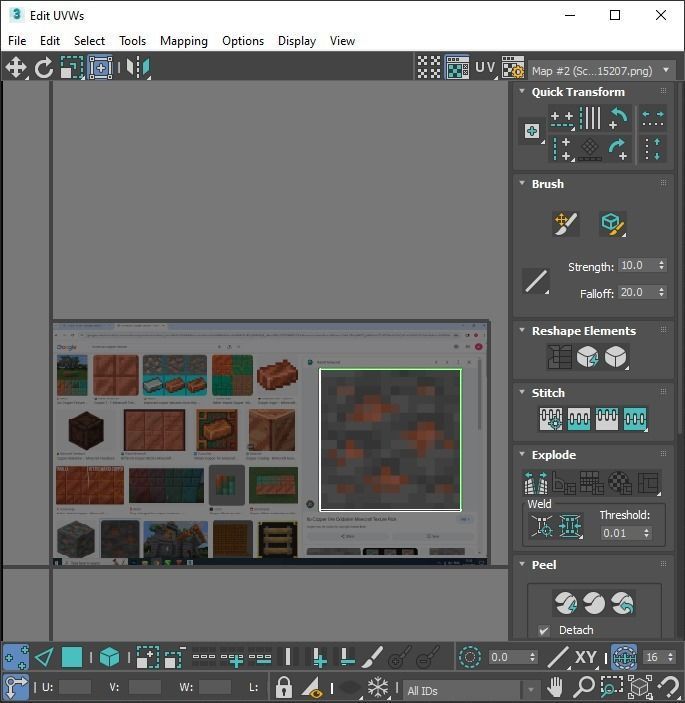This screenshot has height=703, width=685.
Task: Open the brush falloff type flyout
Action: click(x=536, y=281)
